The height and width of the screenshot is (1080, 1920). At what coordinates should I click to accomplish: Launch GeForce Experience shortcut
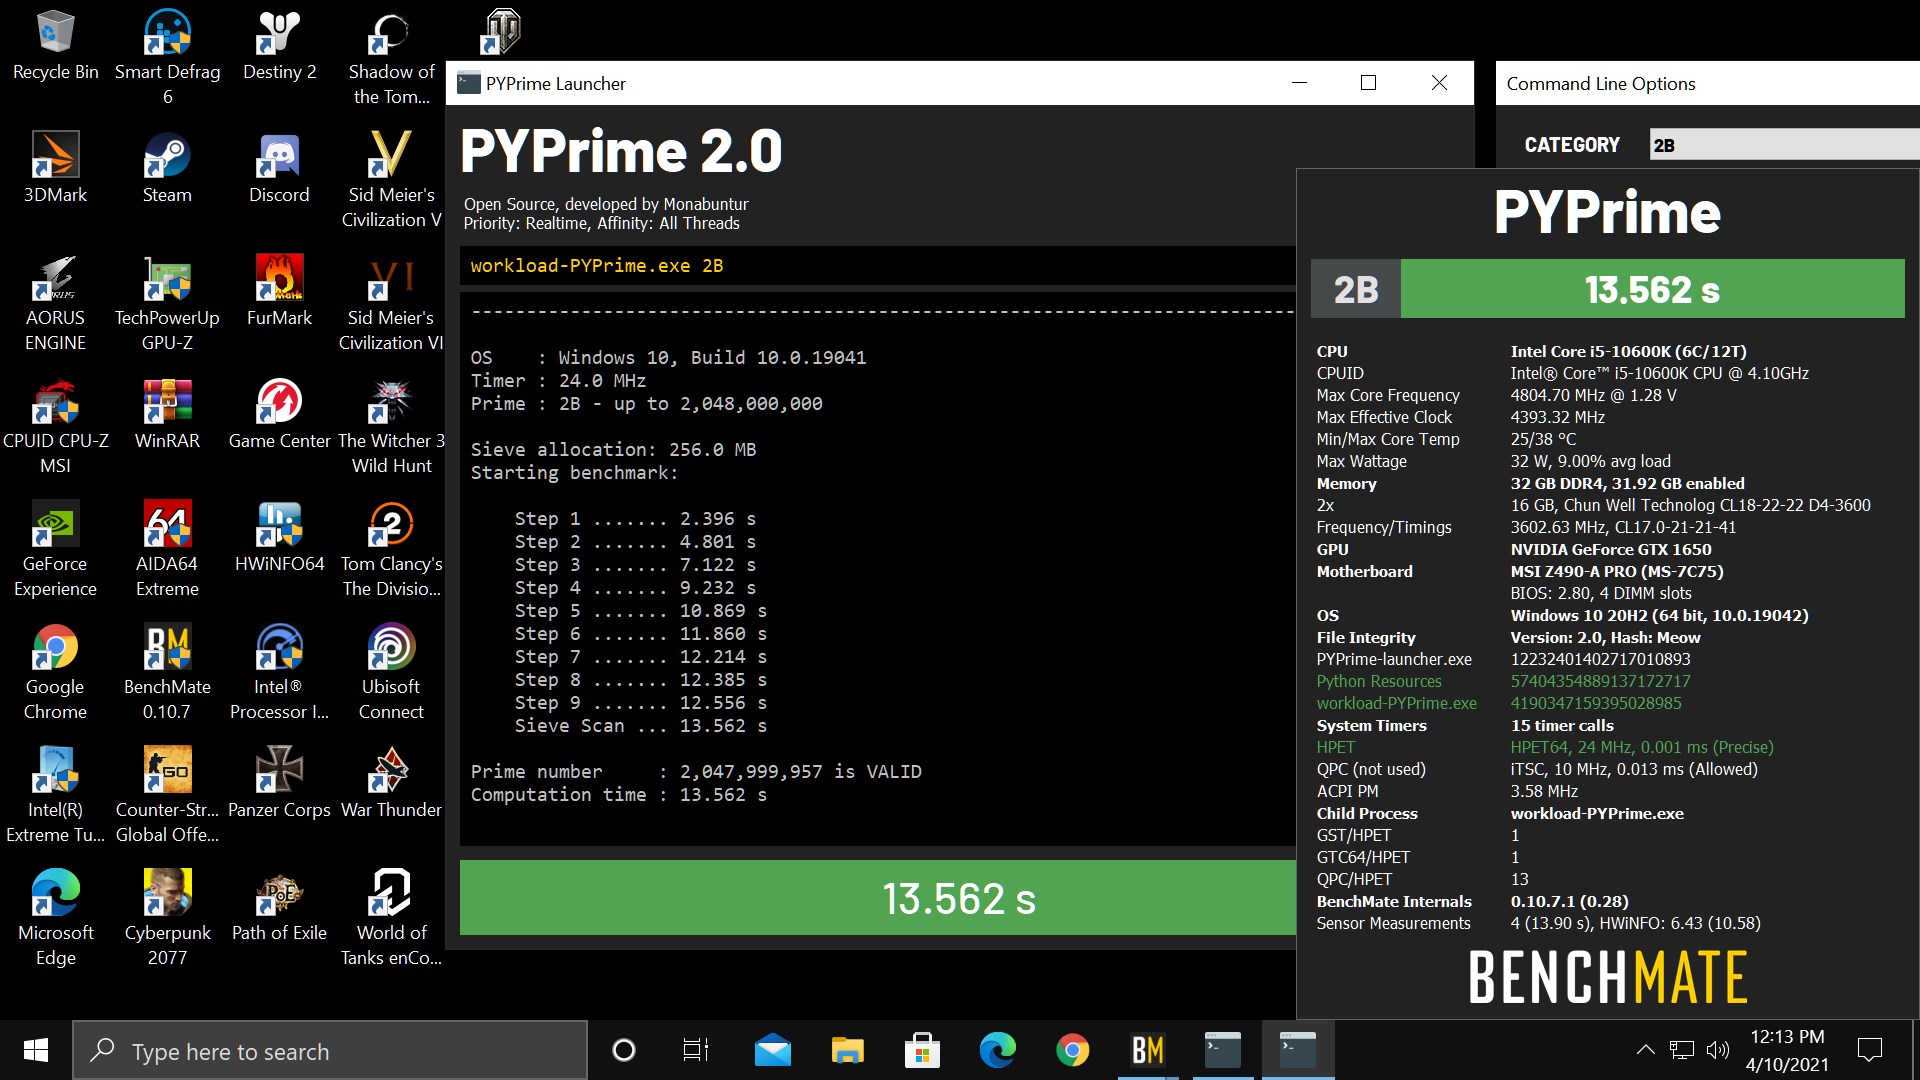[x=55, y=550]
